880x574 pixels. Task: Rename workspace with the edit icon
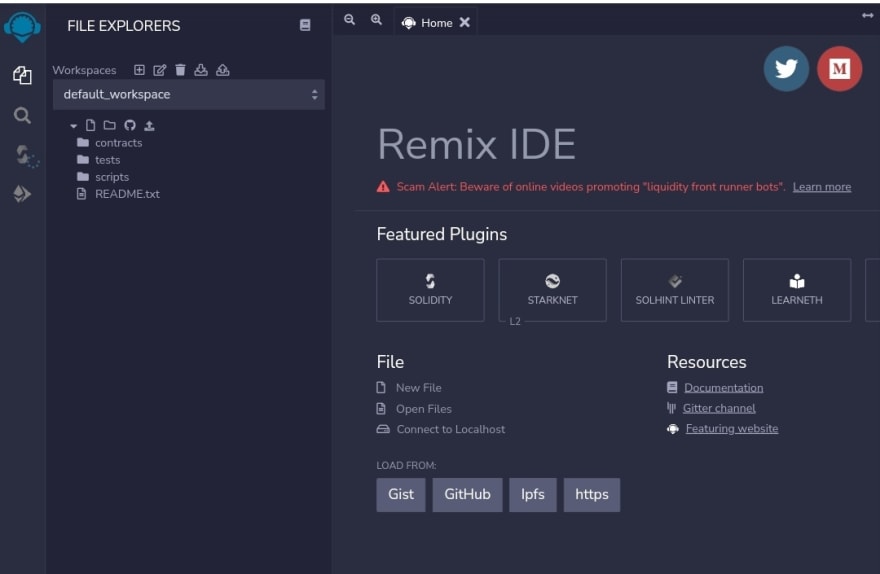[159, 70]
